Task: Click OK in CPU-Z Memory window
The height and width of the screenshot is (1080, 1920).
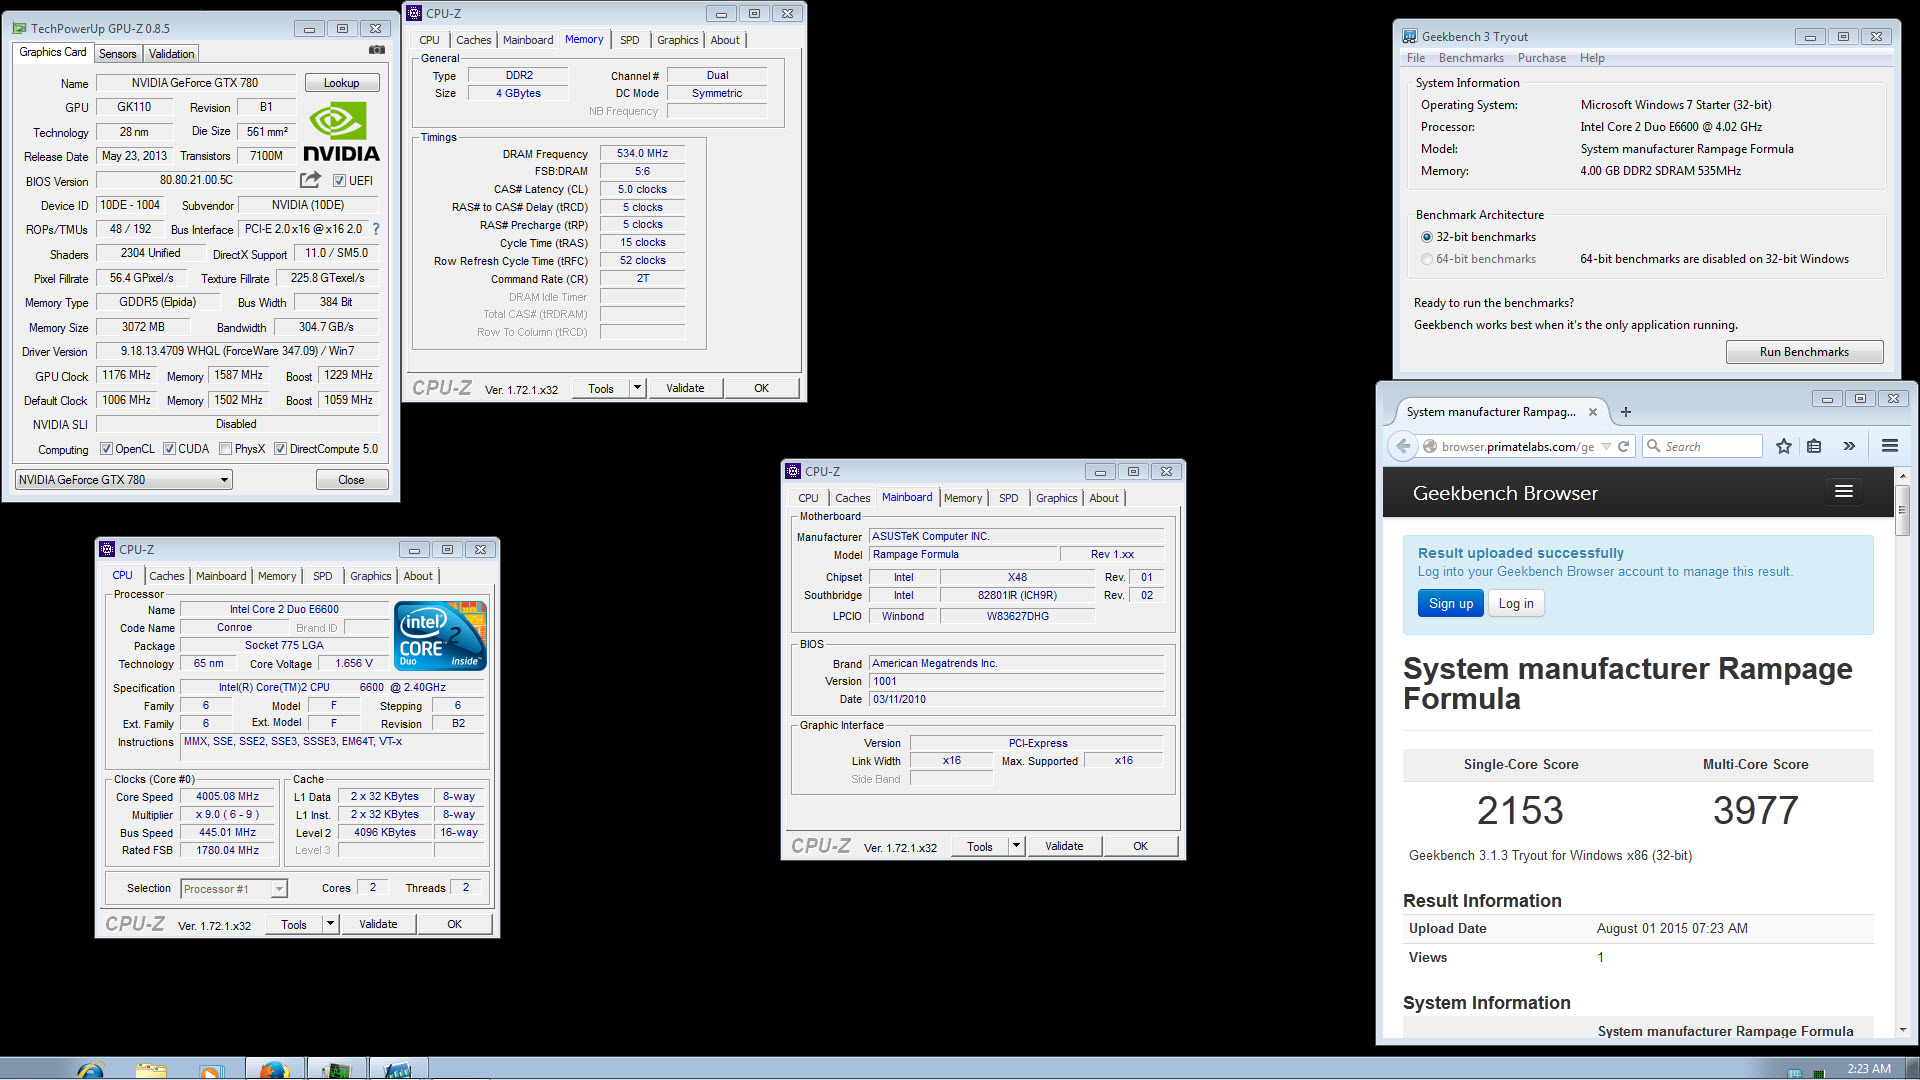Action: (761, 388)
